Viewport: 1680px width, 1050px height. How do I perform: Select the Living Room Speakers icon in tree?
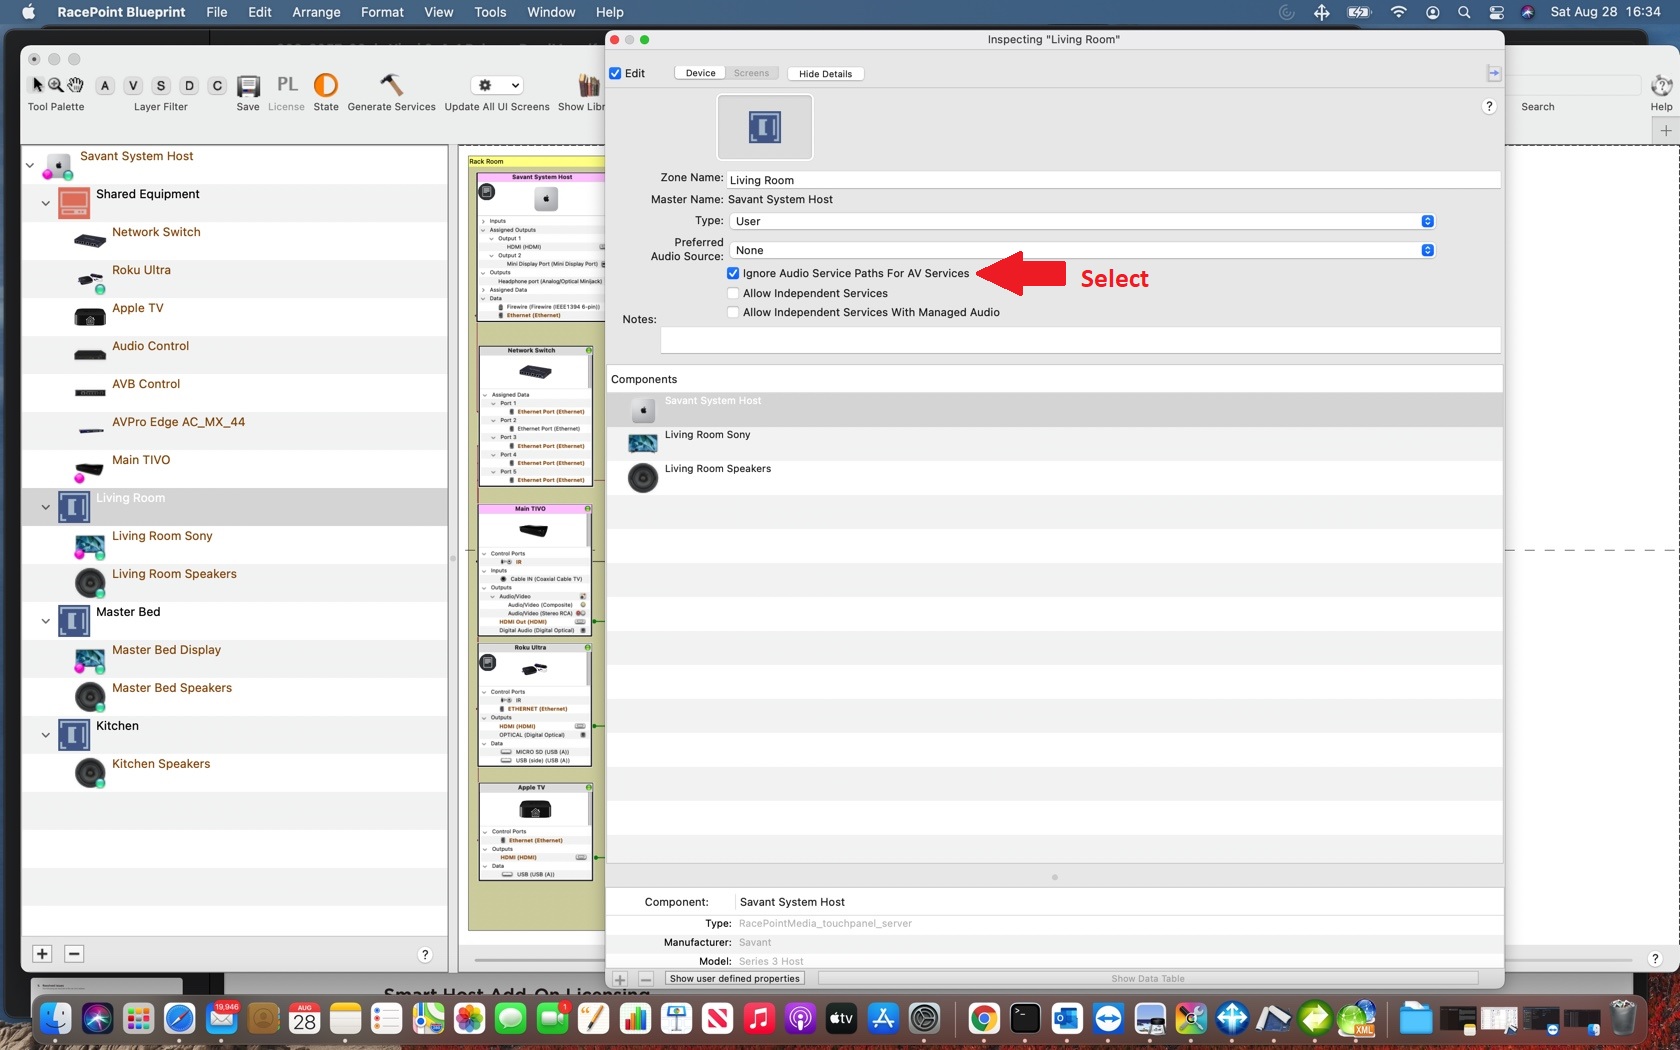90,583
